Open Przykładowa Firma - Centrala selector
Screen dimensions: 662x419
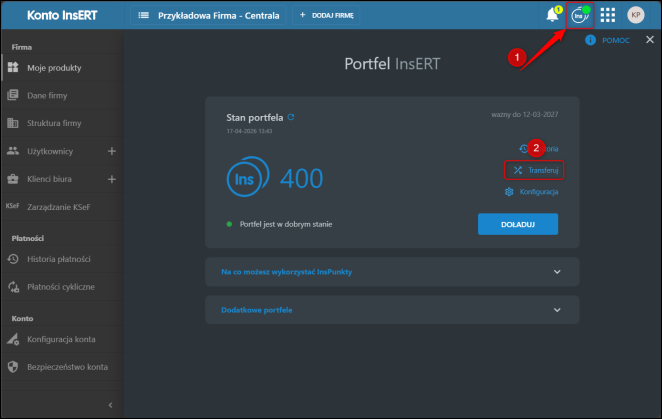[208, 15]
